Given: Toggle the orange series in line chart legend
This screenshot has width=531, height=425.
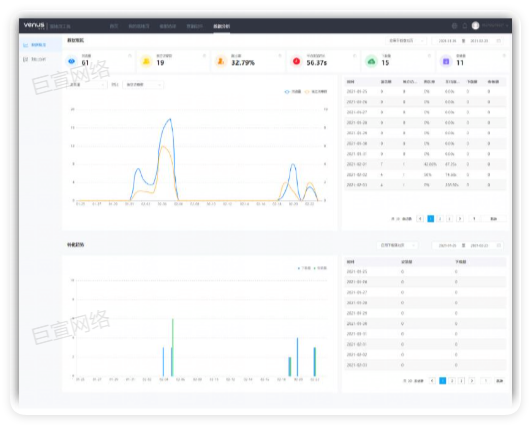Looking at the screenshot, I should (x=316, y=92).
